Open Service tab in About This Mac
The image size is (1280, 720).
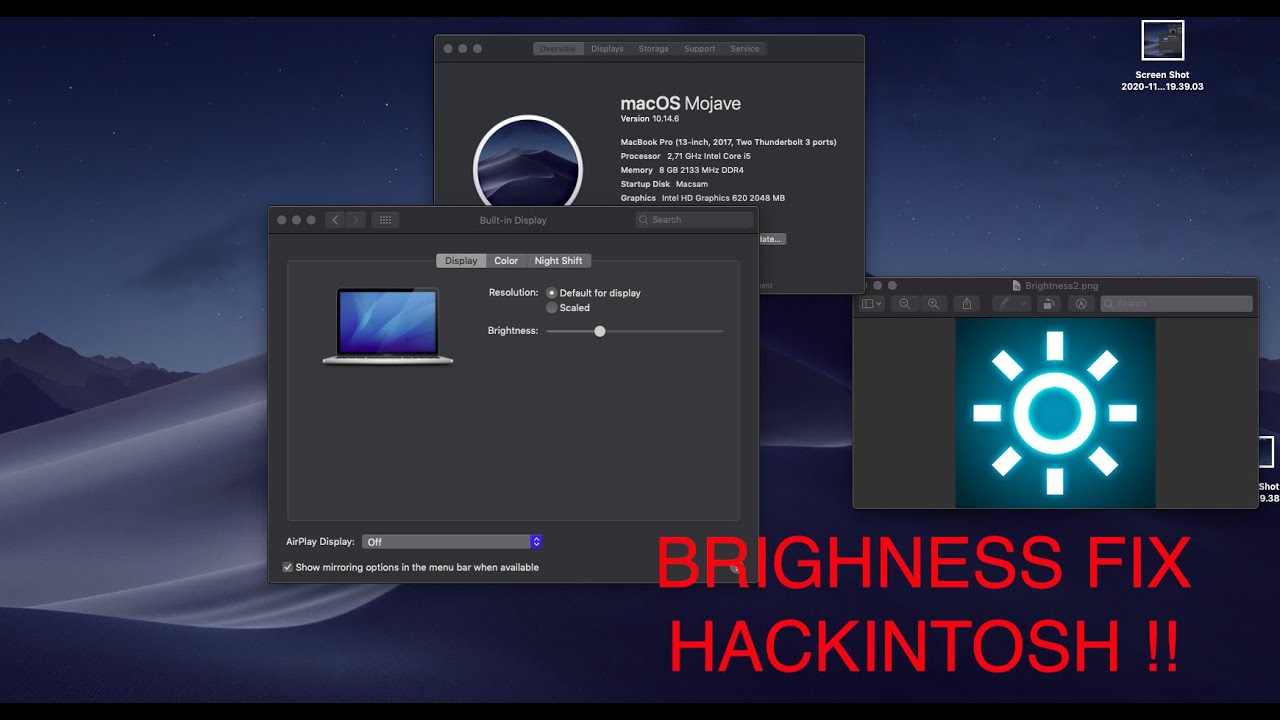pyautogui.click(x=745, y=49)
